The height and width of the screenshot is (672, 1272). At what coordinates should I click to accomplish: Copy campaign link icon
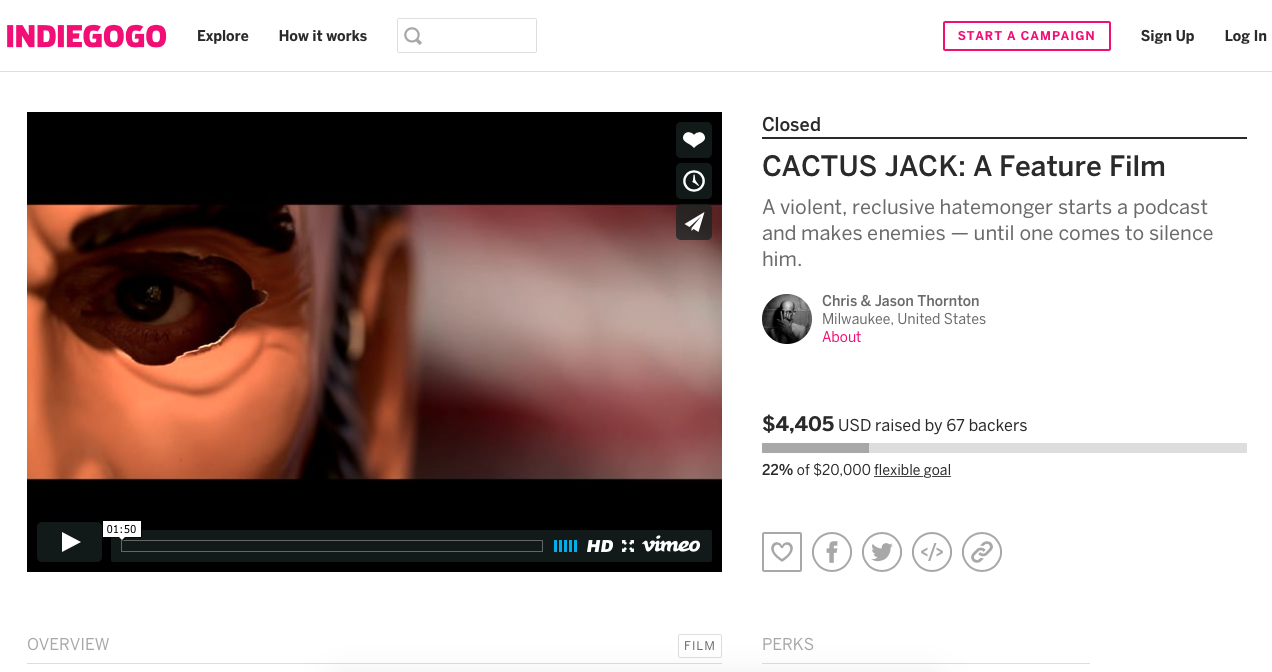tap(982, 552)
